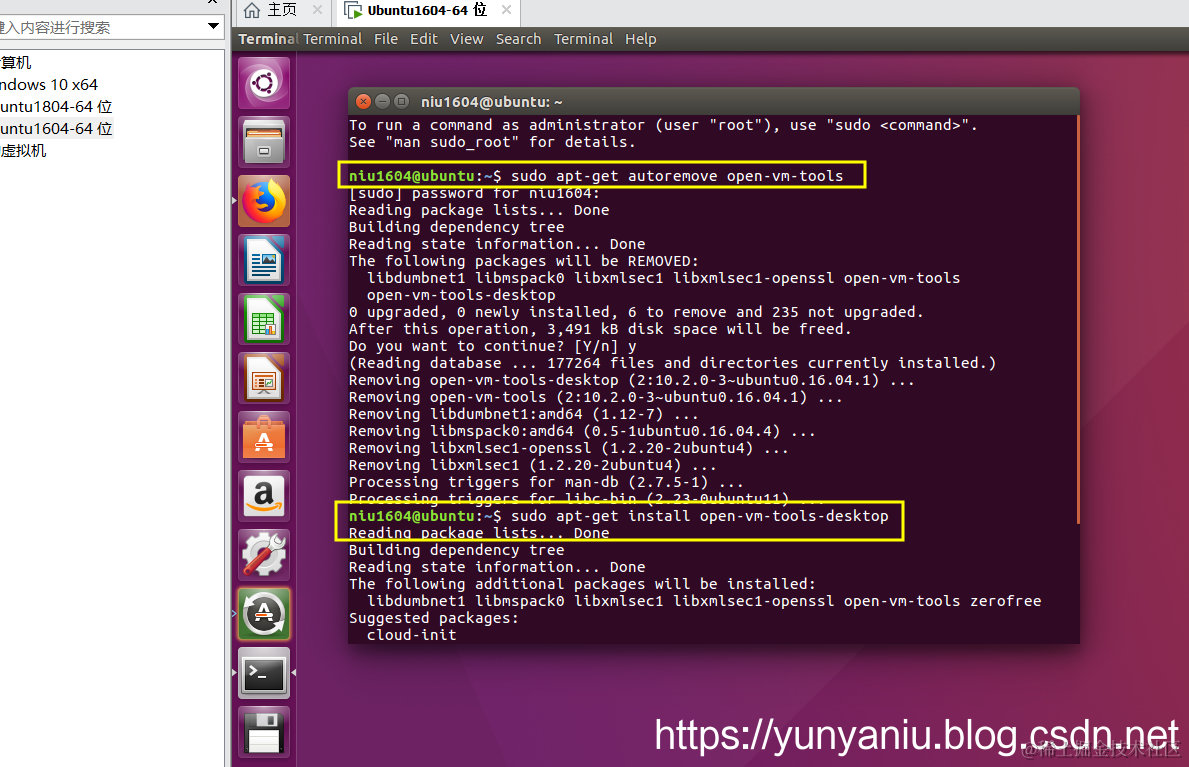This screenshot has height=767, width=1189.
Task: Open the second Terminal menu before Help
Action: [x=583, y=39]
